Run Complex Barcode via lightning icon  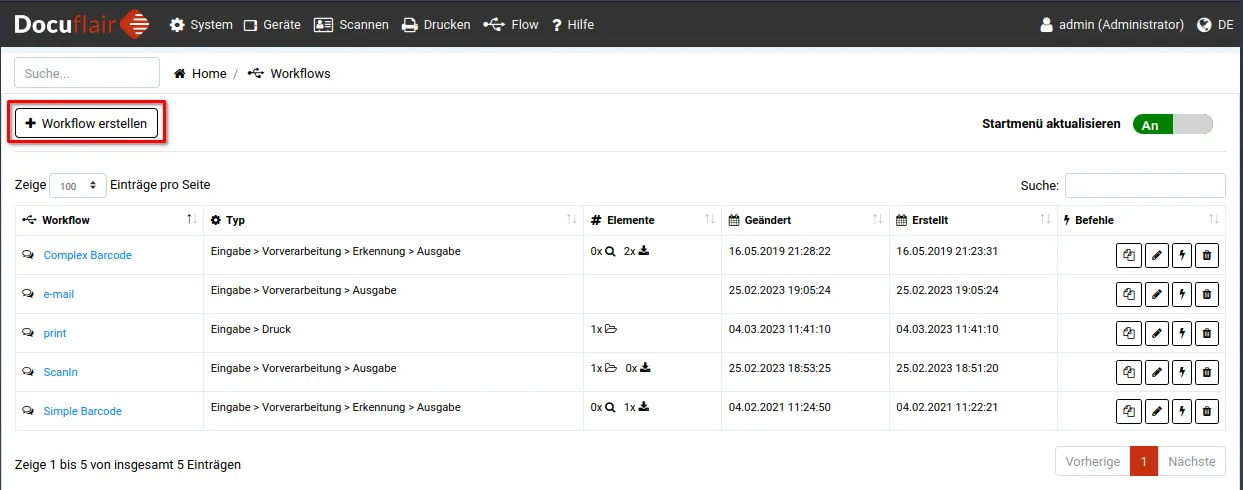(1181, 256)
